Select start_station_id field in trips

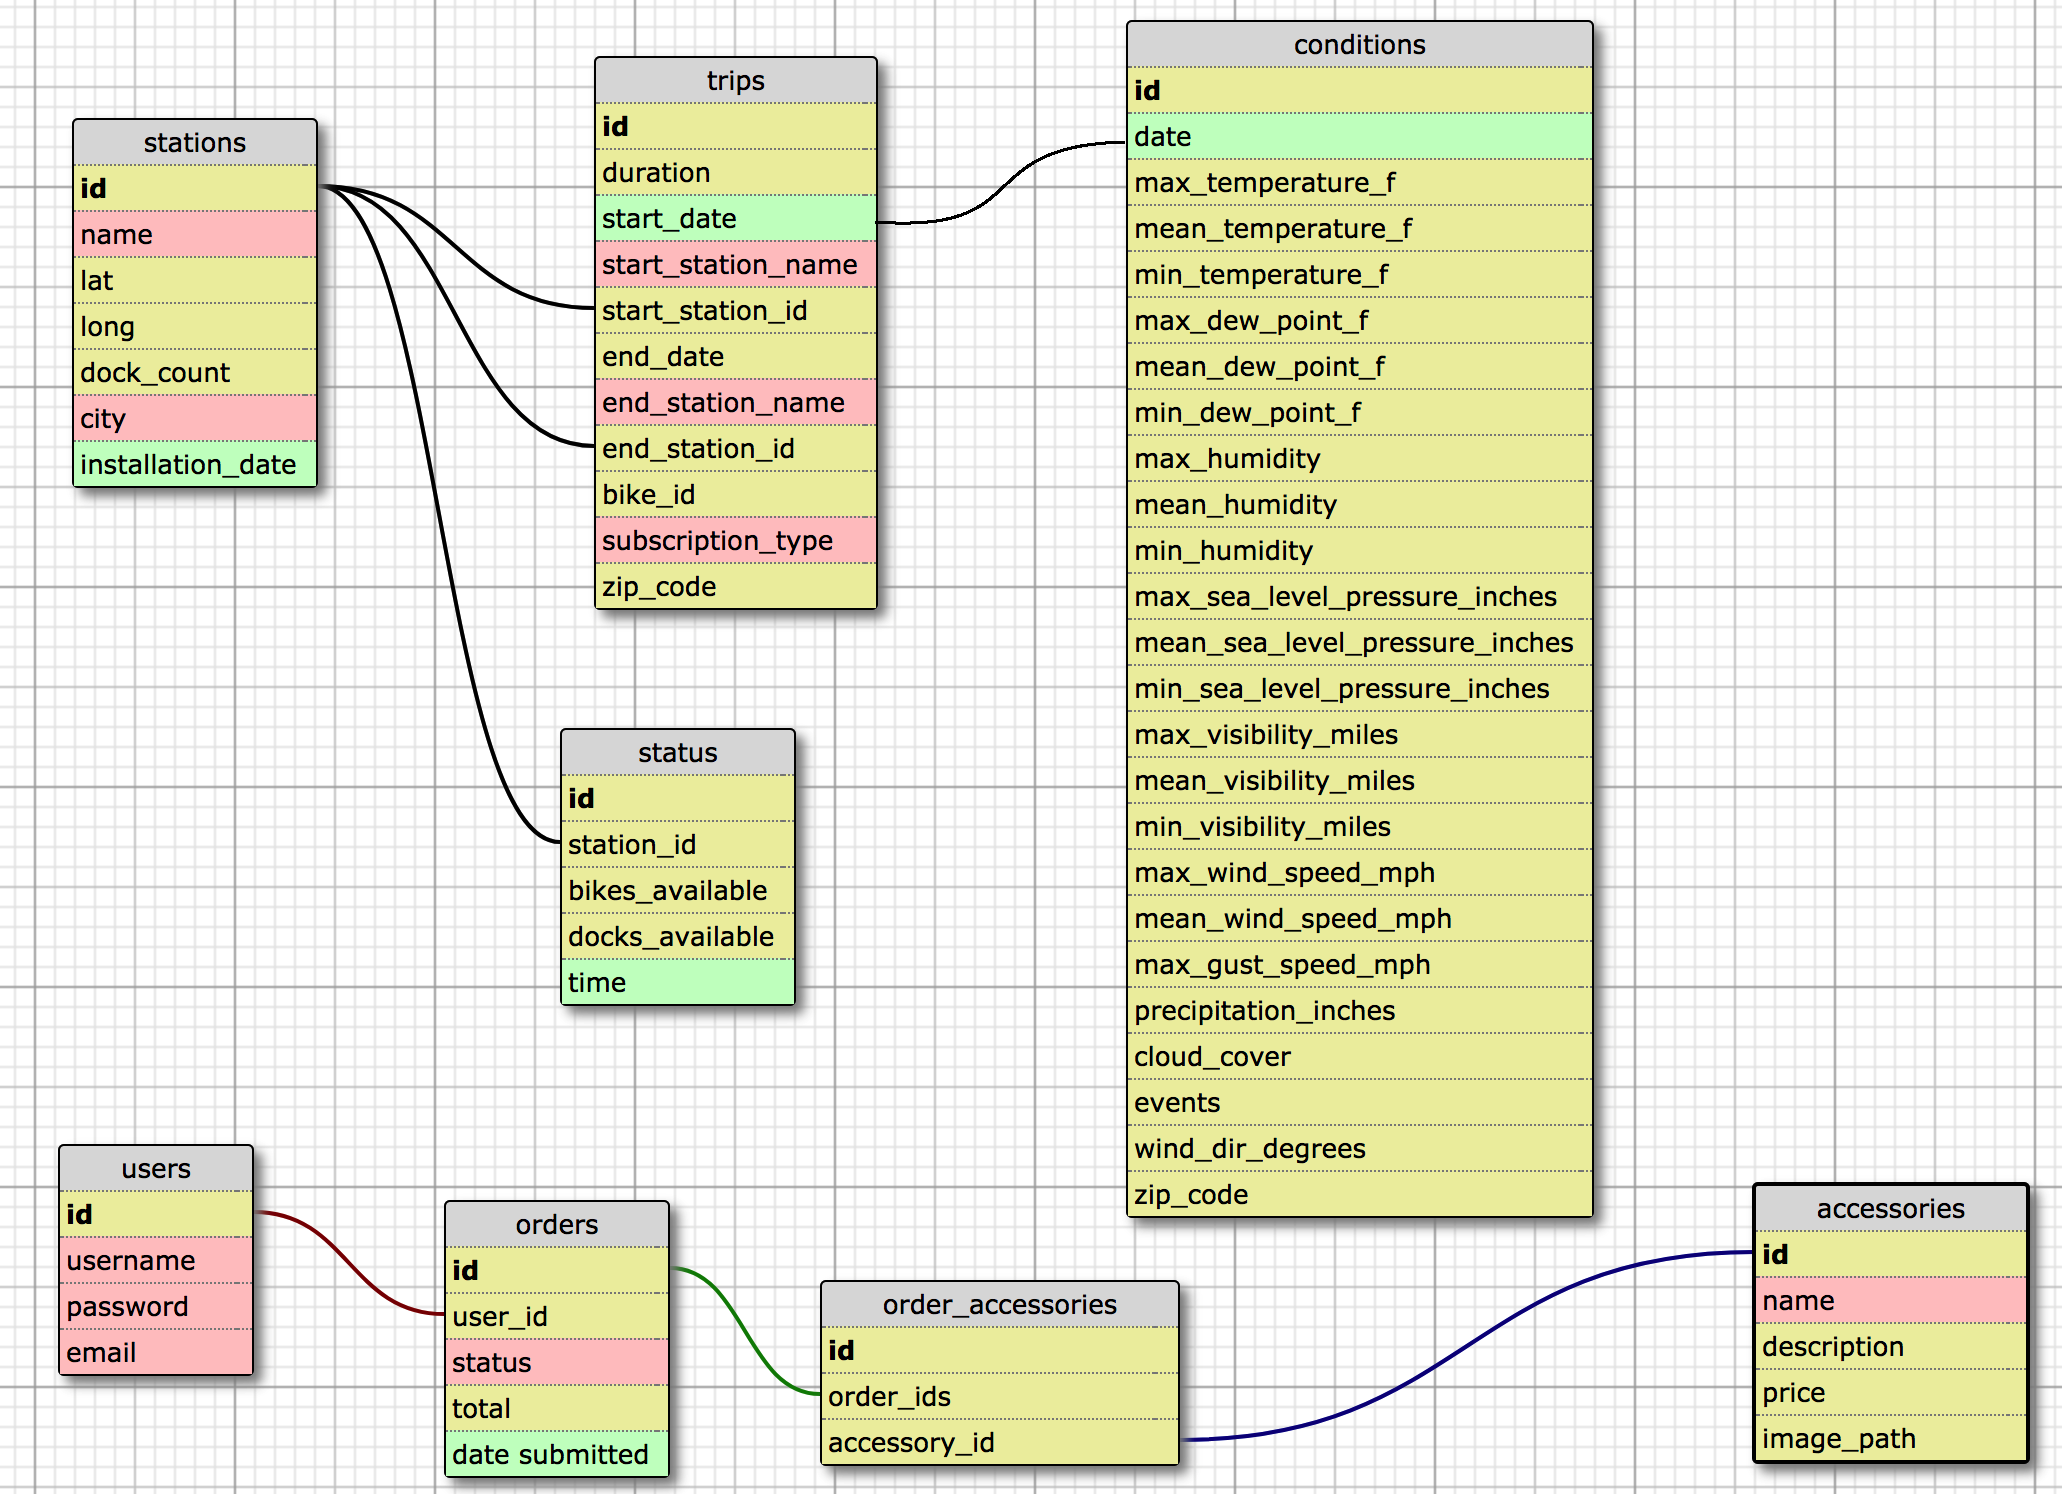(736, 310)
